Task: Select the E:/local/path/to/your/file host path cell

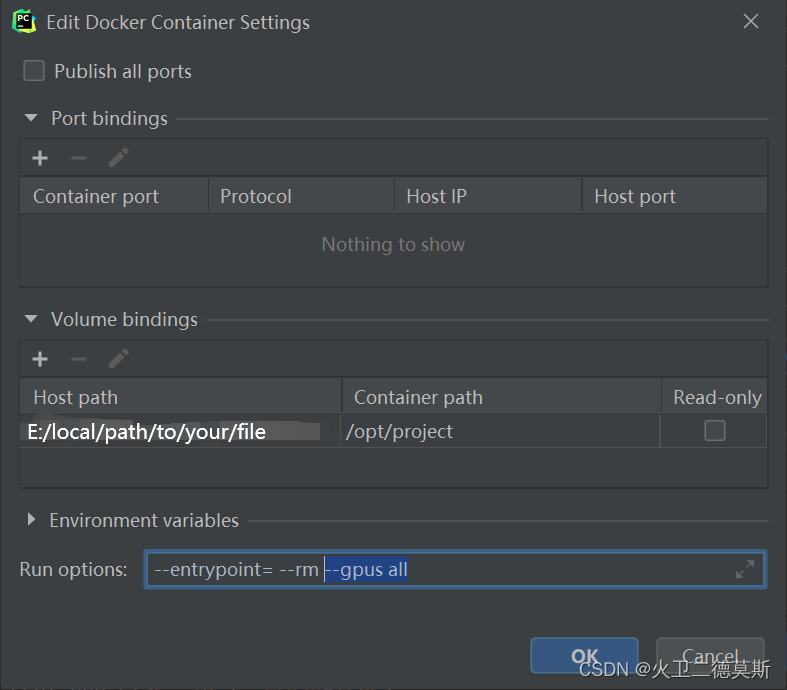Action: 180,432
